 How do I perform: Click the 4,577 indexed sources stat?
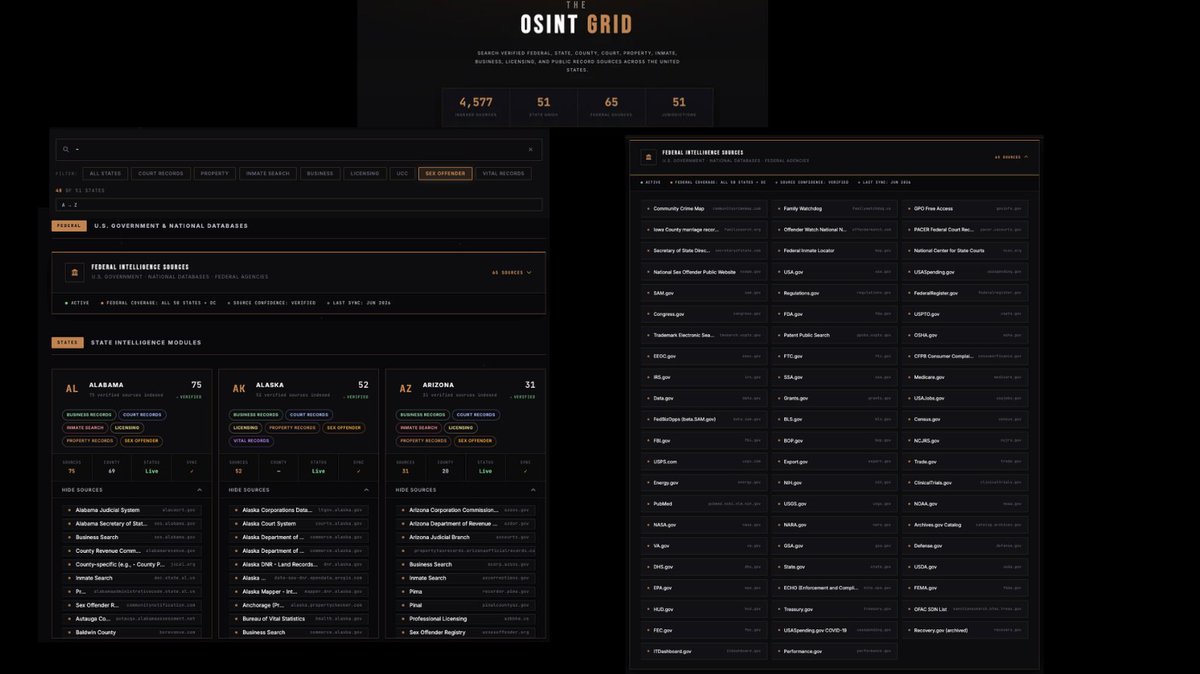click(x=476, y=106)
